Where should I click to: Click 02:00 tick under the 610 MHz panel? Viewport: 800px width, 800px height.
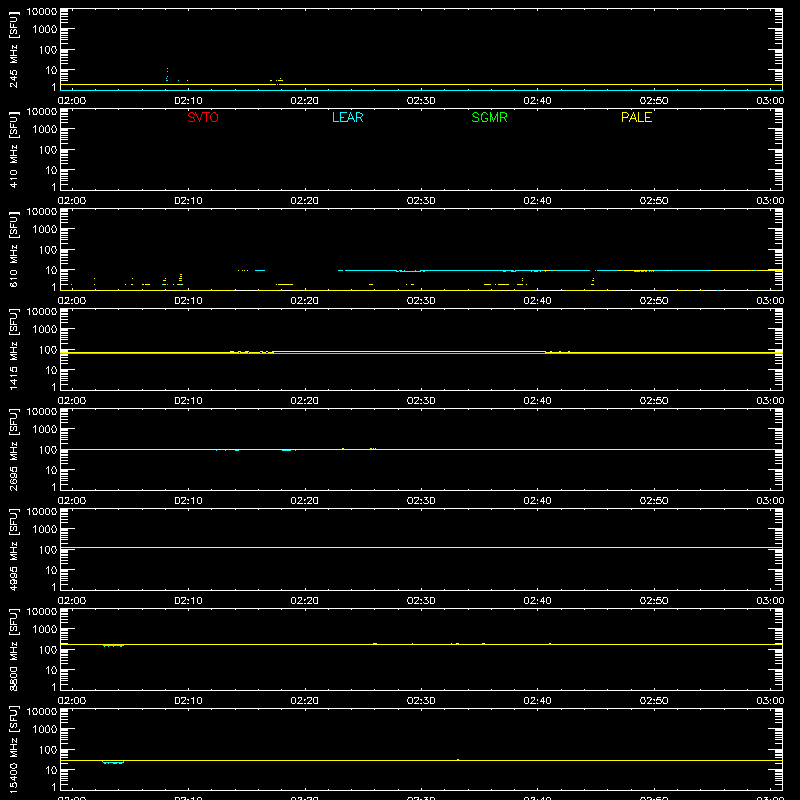pyautogui.click(x=72, y=301)
